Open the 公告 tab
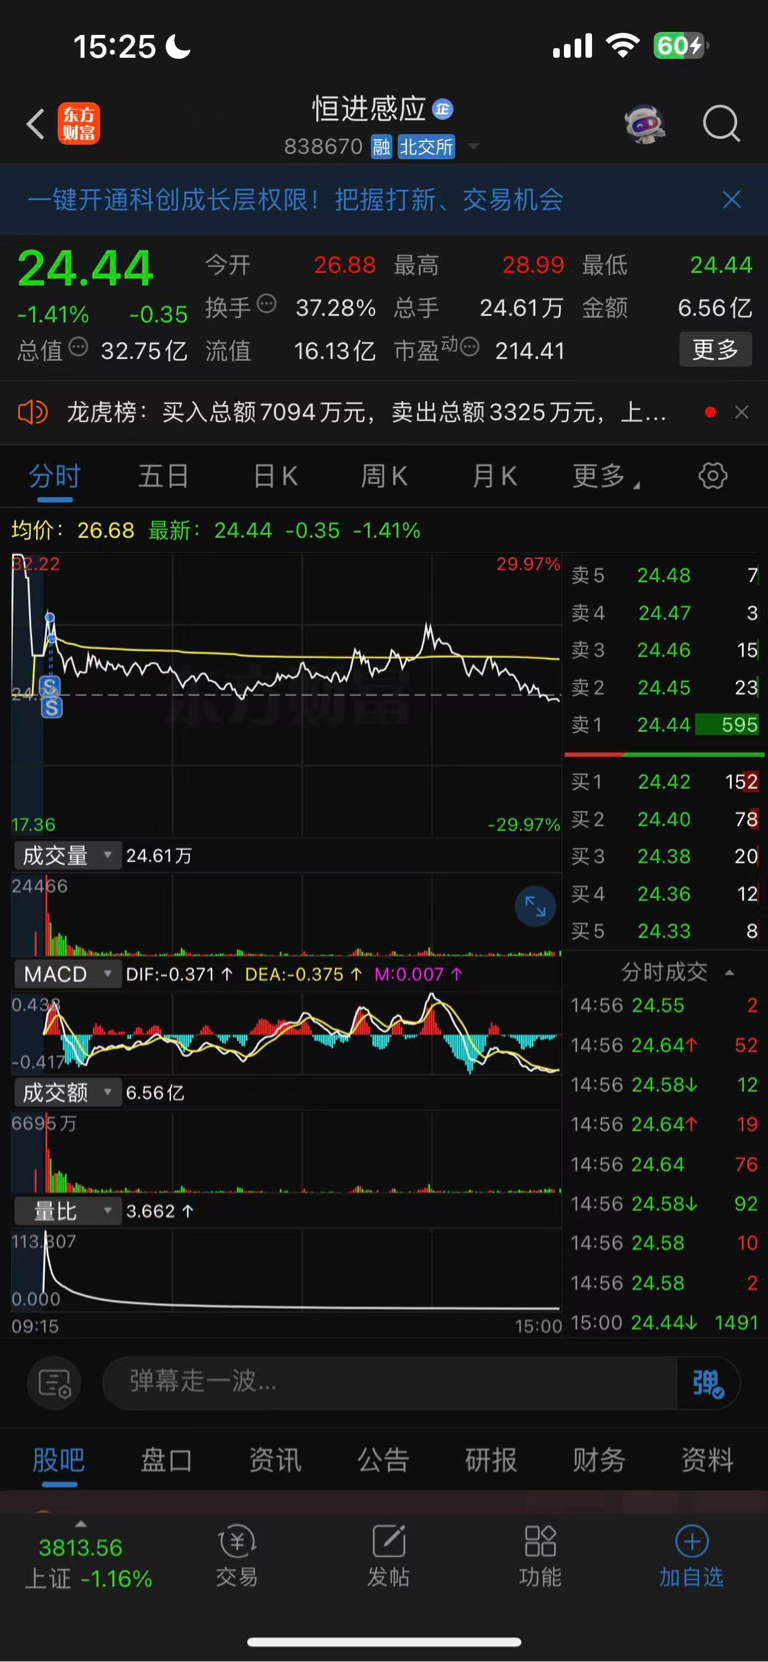768x1662 pixels. click(383, 1460)
